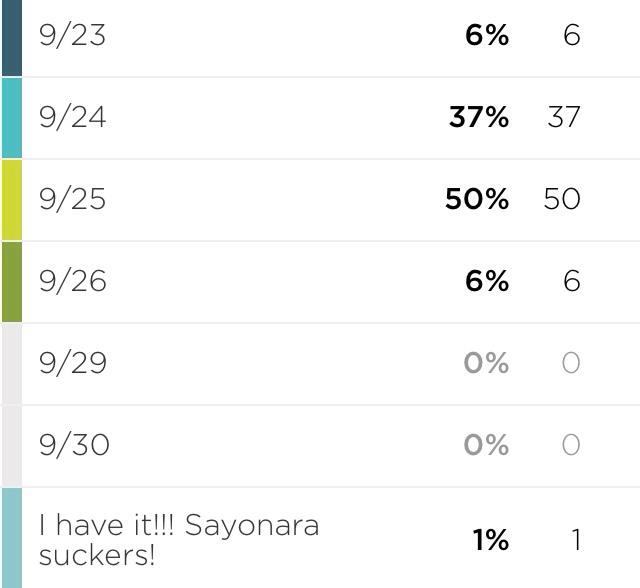Screen dimensions: 640x588
Task: Click the vote count 37 for 9/24
Action: pyautogui.click(x=564, y=117)
